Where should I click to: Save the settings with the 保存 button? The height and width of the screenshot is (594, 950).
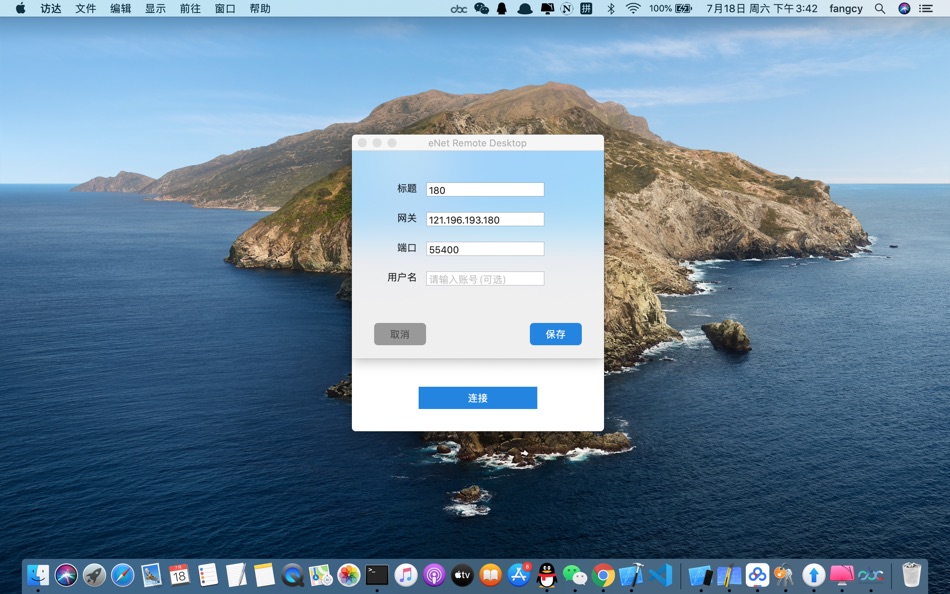(x=555, y=333)
